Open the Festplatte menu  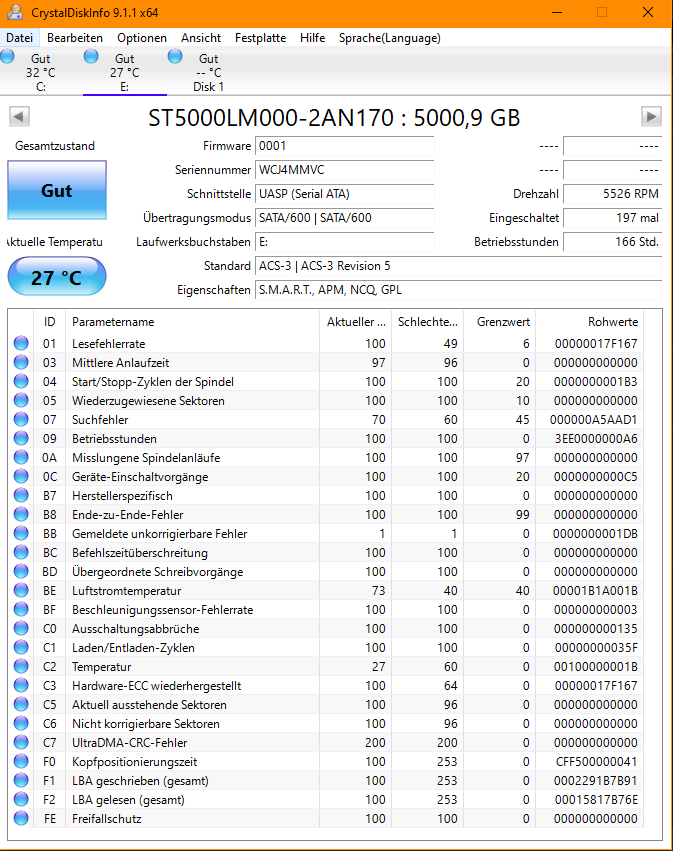[261, 38]
